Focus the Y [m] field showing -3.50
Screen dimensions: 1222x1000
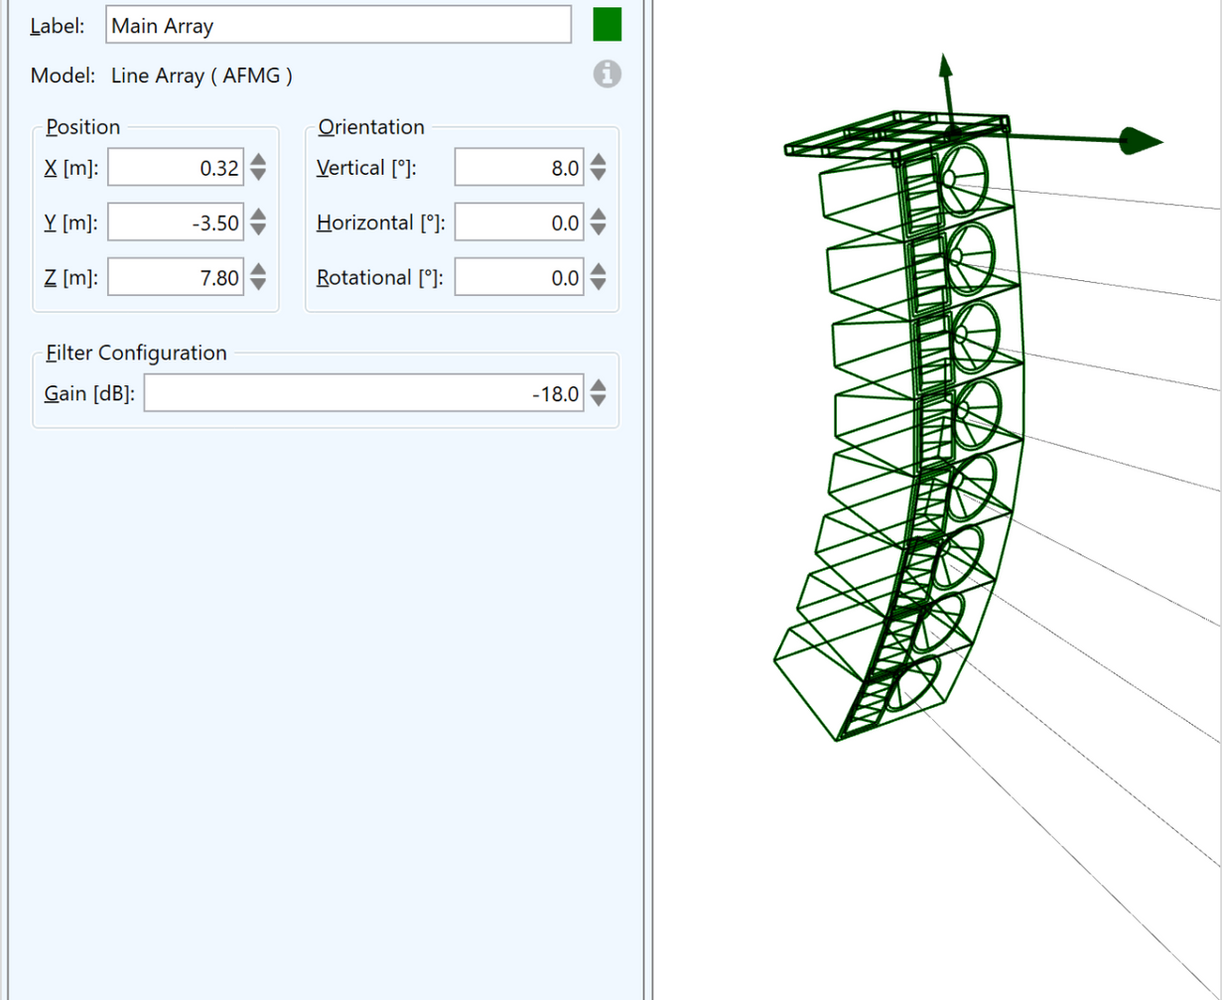[176, 223]
